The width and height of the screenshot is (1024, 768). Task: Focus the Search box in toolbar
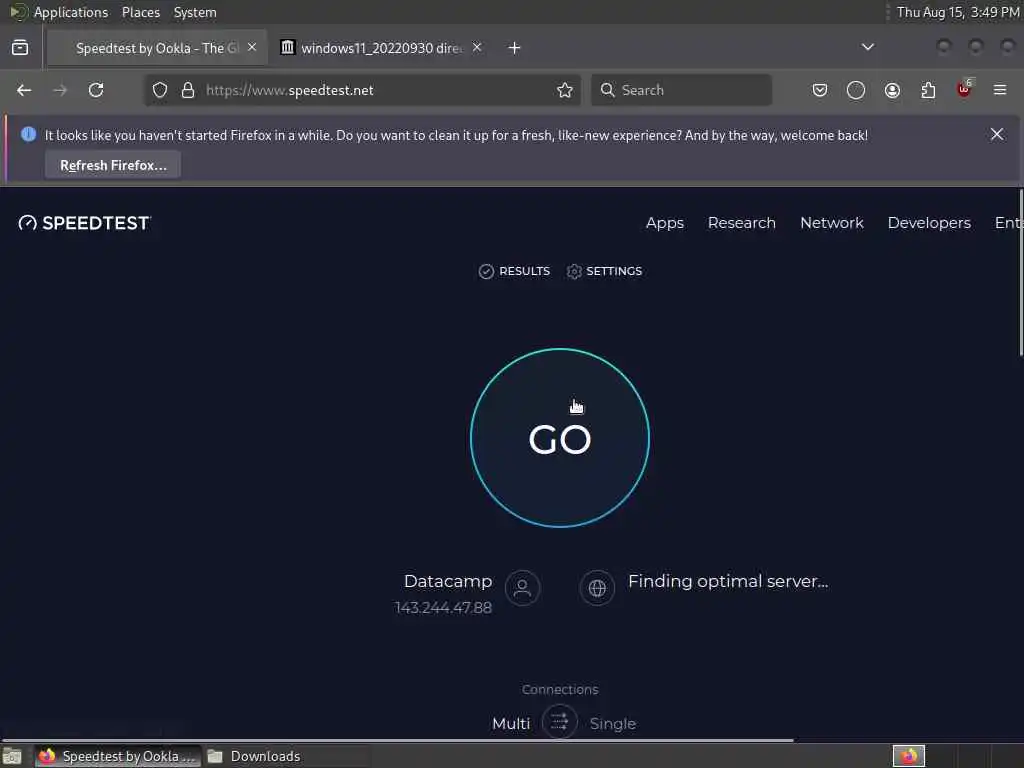point(681,90)
